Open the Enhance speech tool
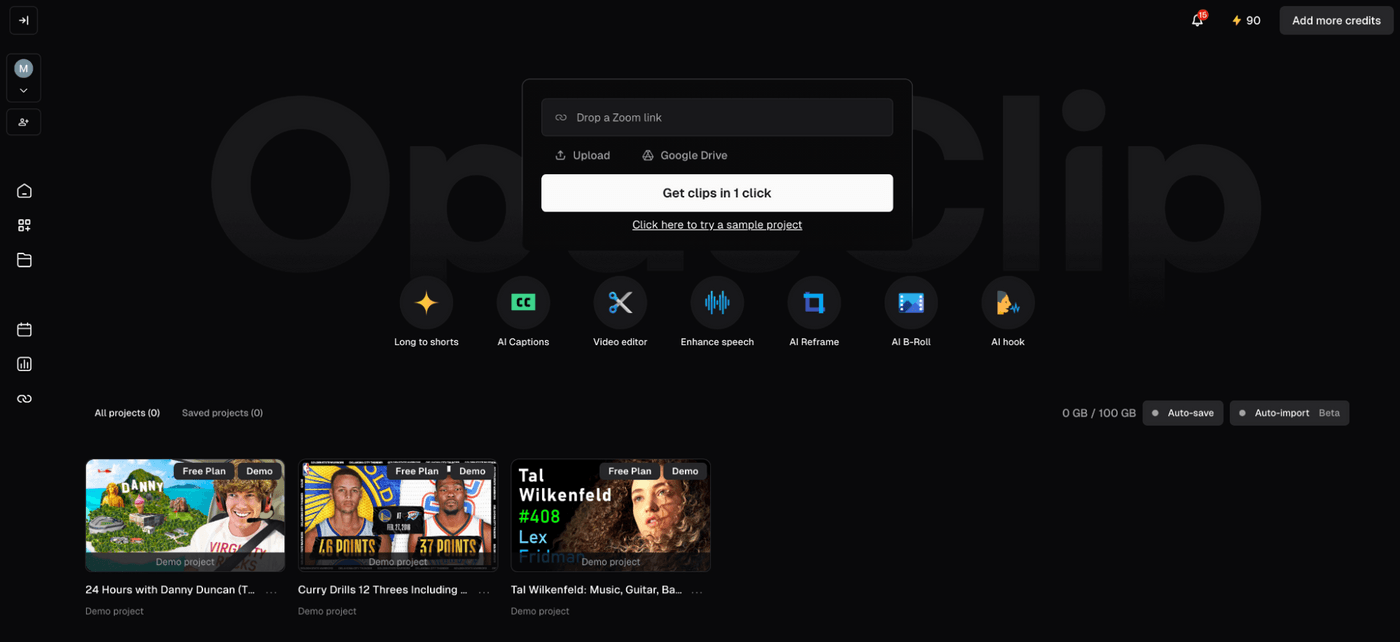This screenshot has width=1400, height=642. [717, 303]
